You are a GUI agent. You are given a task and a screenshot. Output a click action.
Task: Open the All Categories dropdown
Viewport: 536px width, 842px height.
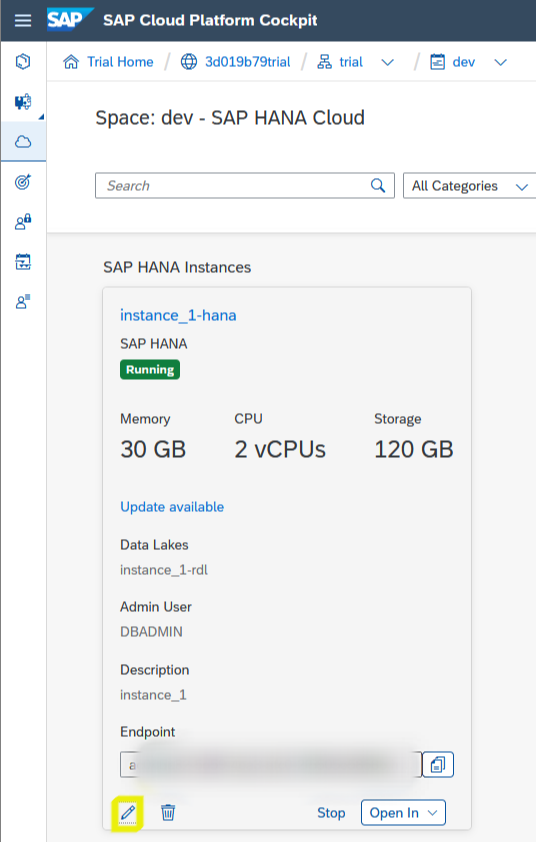click(469, 186)
